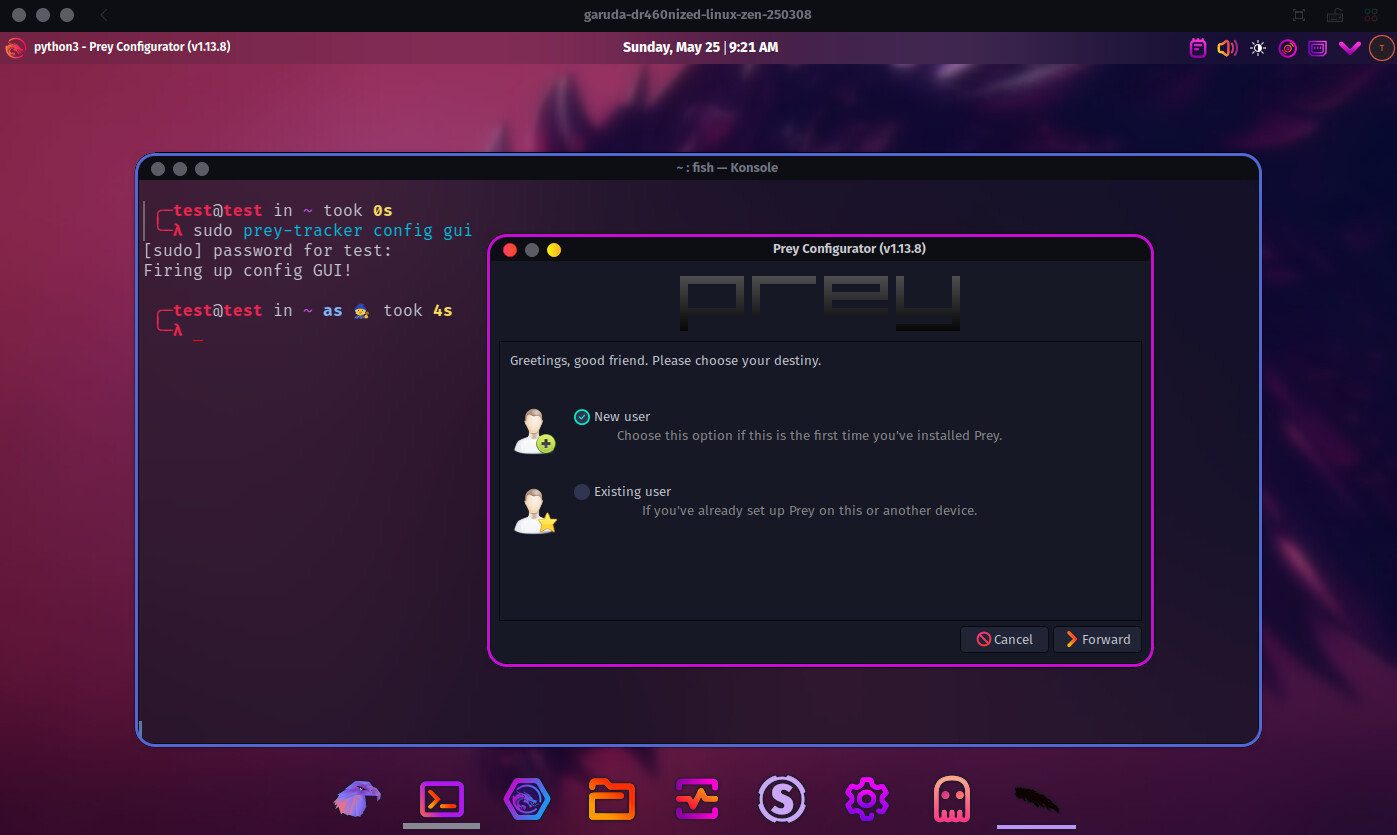Click the 'python3 - Prey Configurator' panel title
The height and width of the screenshot is (835, 1397).
[x=132, y=47]
